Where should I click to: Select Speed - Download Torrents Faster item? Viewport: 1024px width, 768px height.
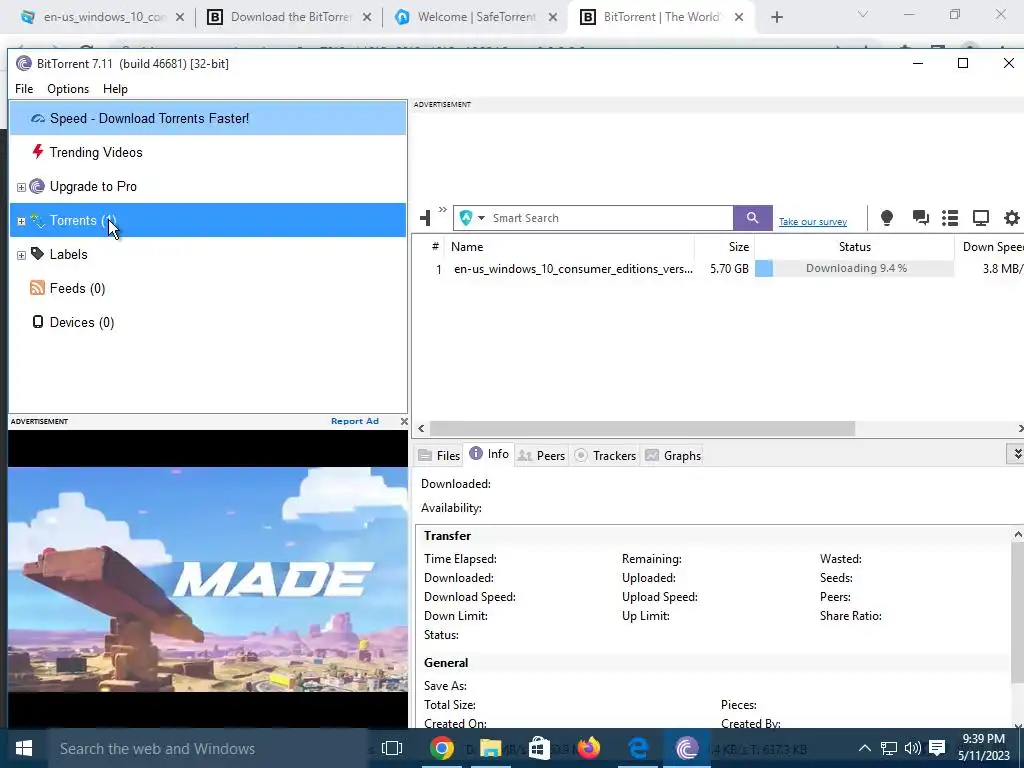point(208,118)
